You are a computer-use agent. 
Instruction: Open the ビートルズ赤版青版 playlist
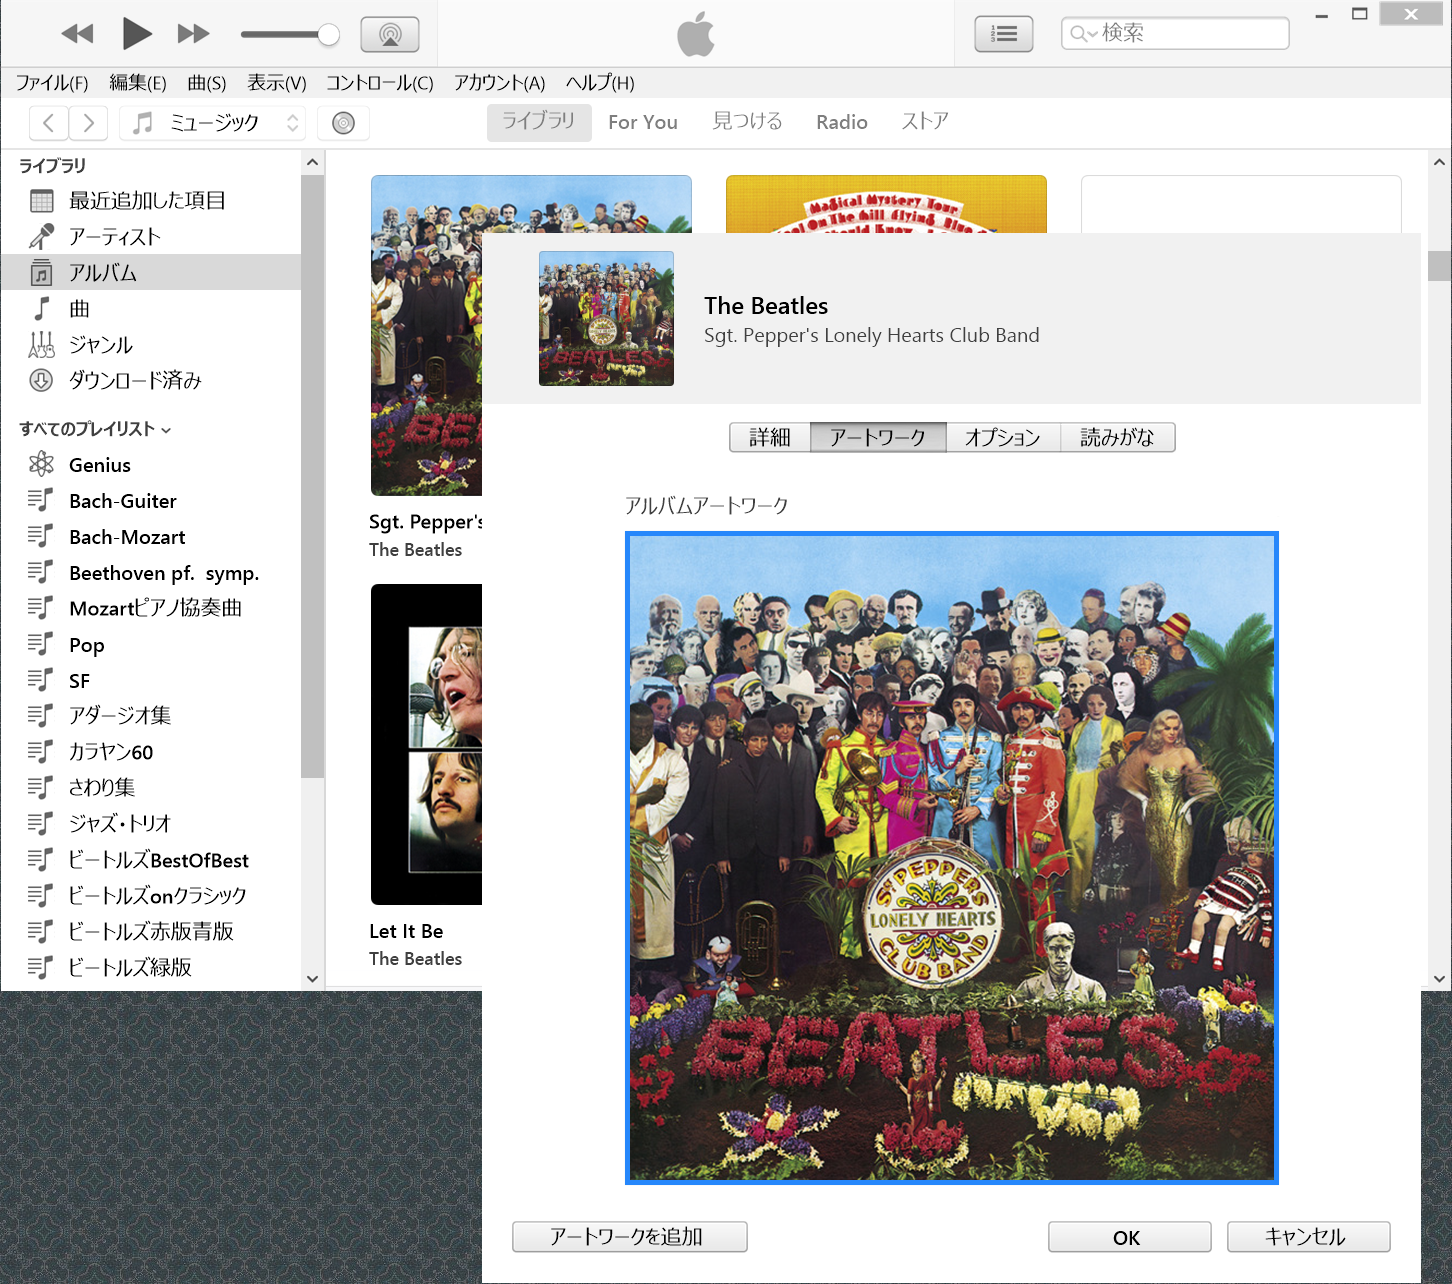(151, 932)
